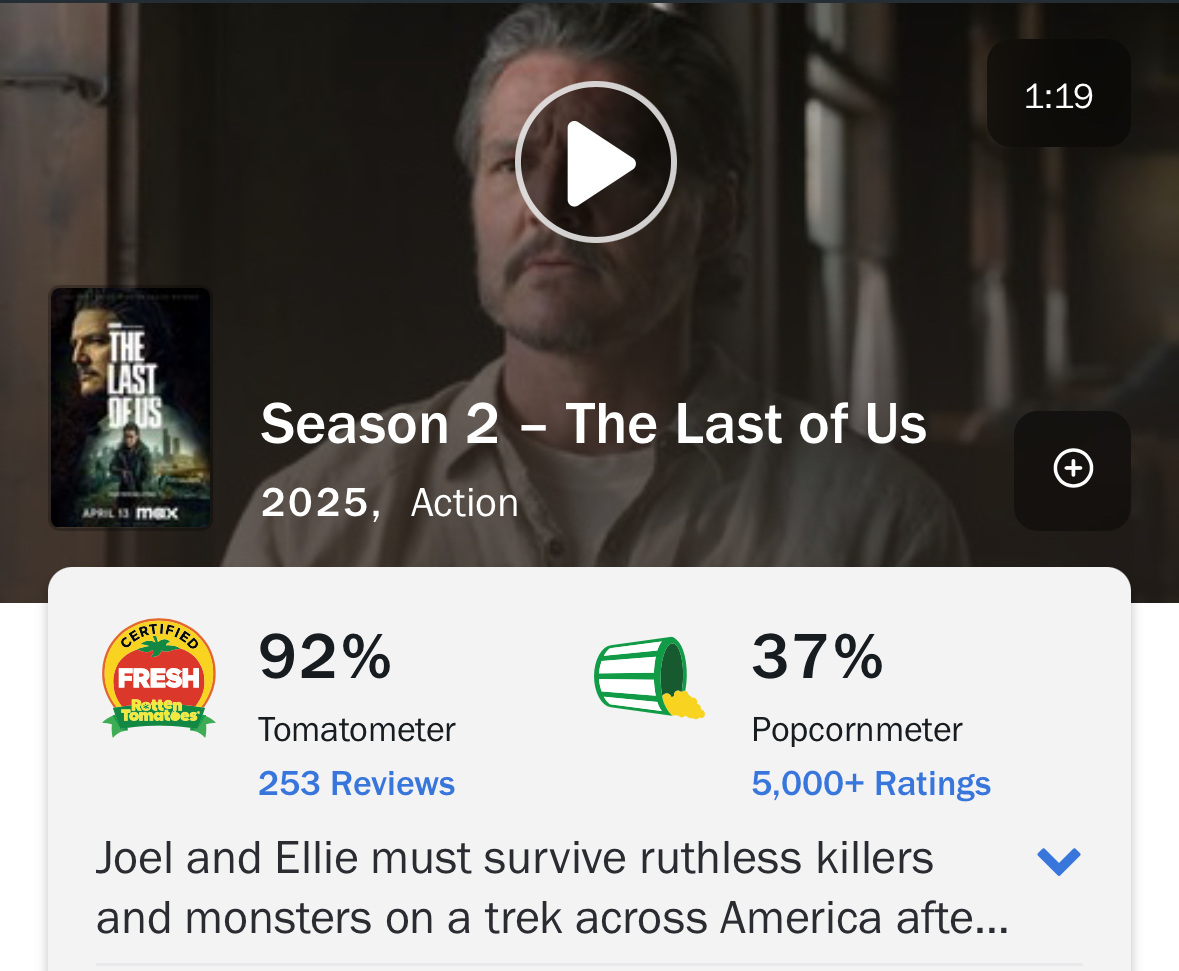The width and height of the screenshot is (1179, 971).
Task: Add Season 2 to watchlist with plus icon
Action: point(1072,470)
